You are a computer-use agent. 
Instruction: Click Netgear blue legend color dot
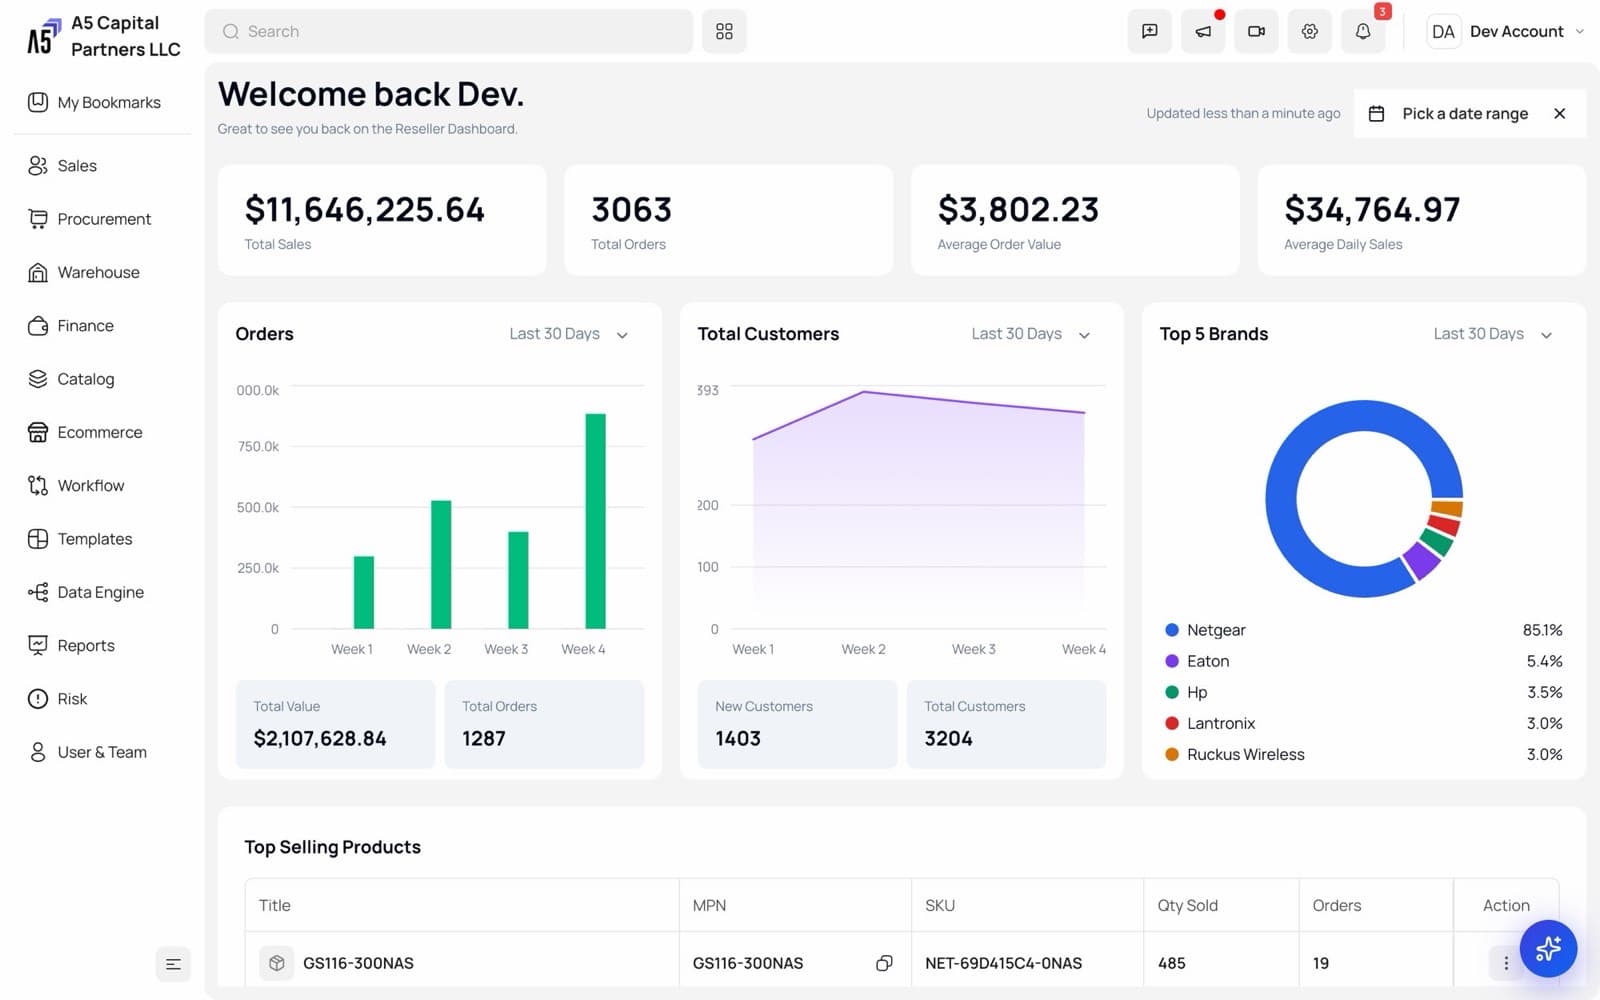1172,630
